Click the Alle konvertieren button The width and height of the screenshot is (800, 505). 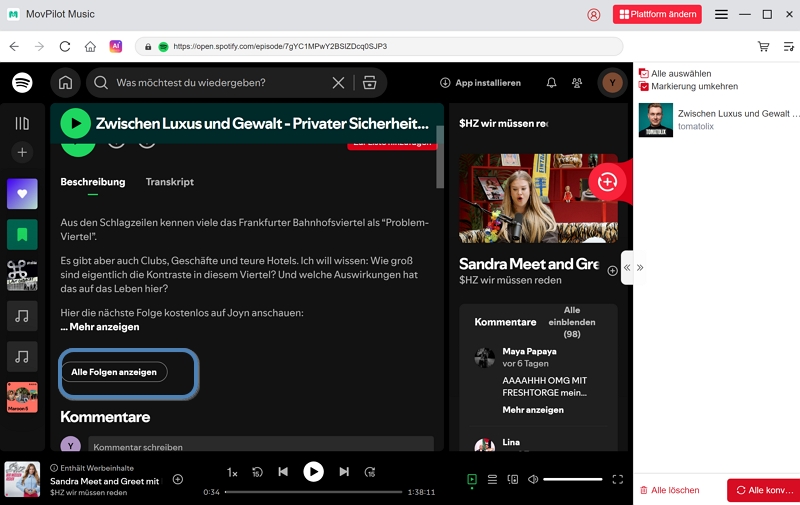click(764, 490)
